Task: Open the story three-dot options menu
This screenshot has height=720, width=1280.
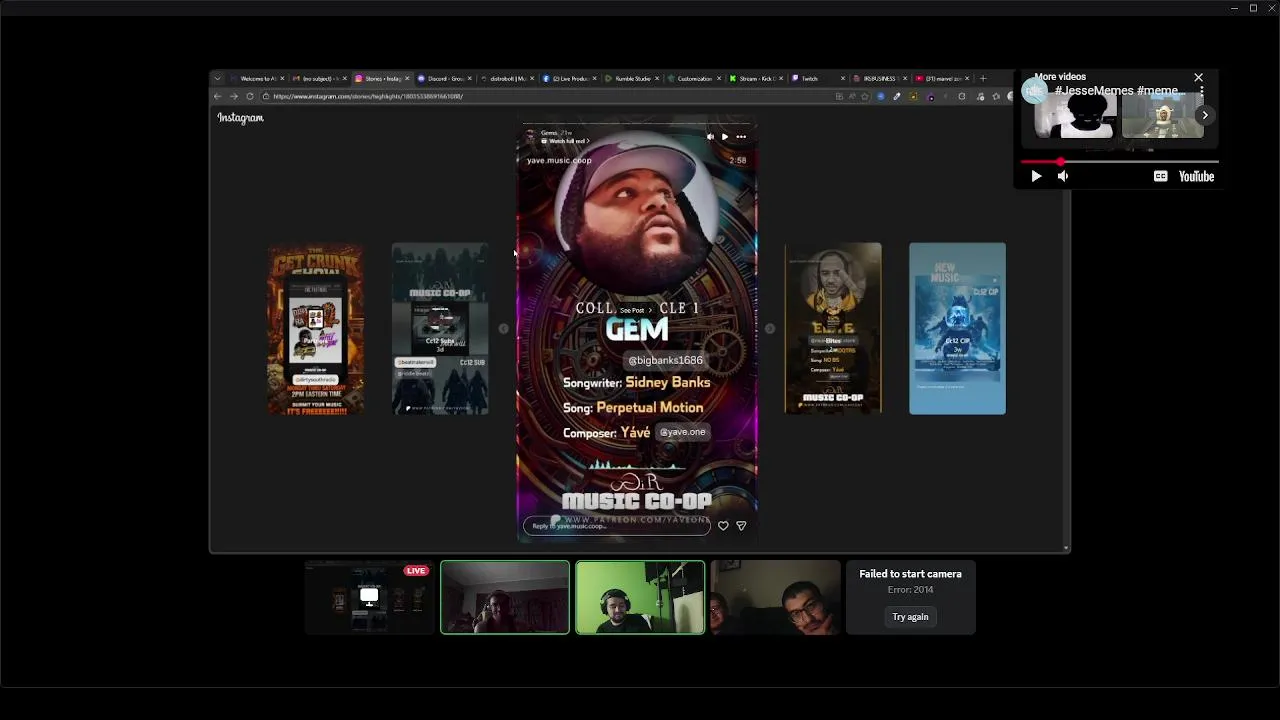Action: coord(741,137)
